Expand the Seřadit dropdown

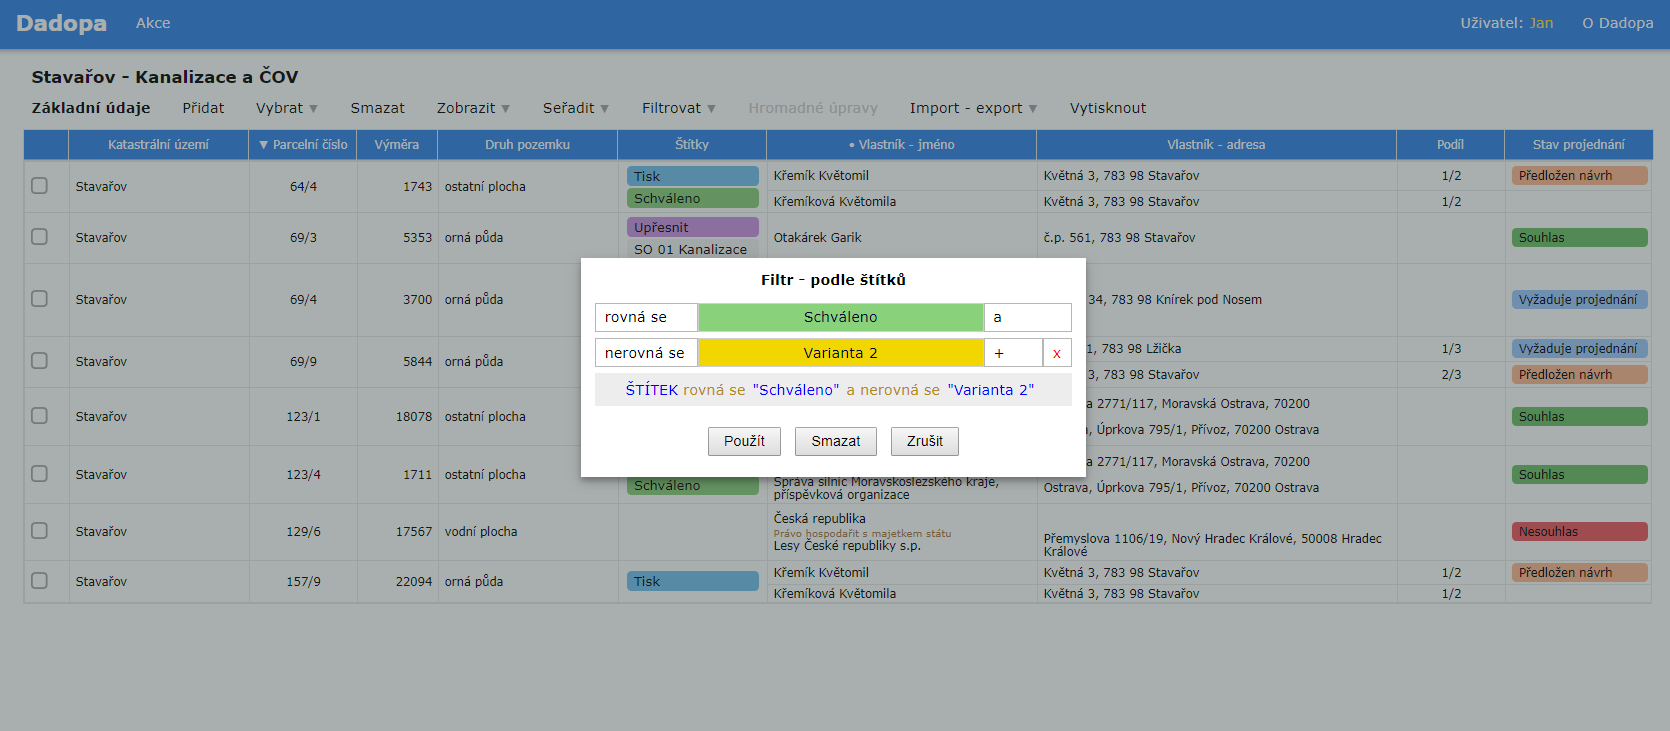point(575,108)
